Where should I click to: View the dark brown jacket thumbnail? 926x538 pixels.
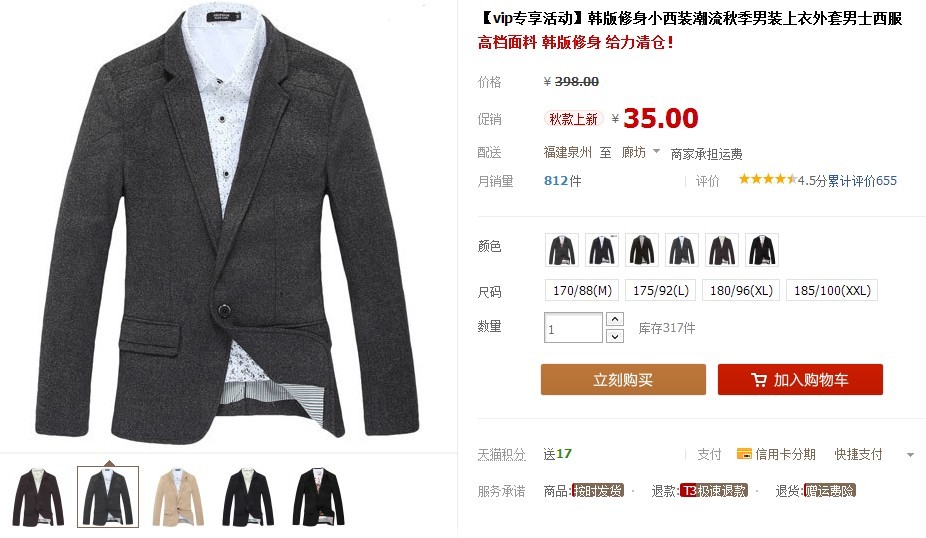click(38, 497)
